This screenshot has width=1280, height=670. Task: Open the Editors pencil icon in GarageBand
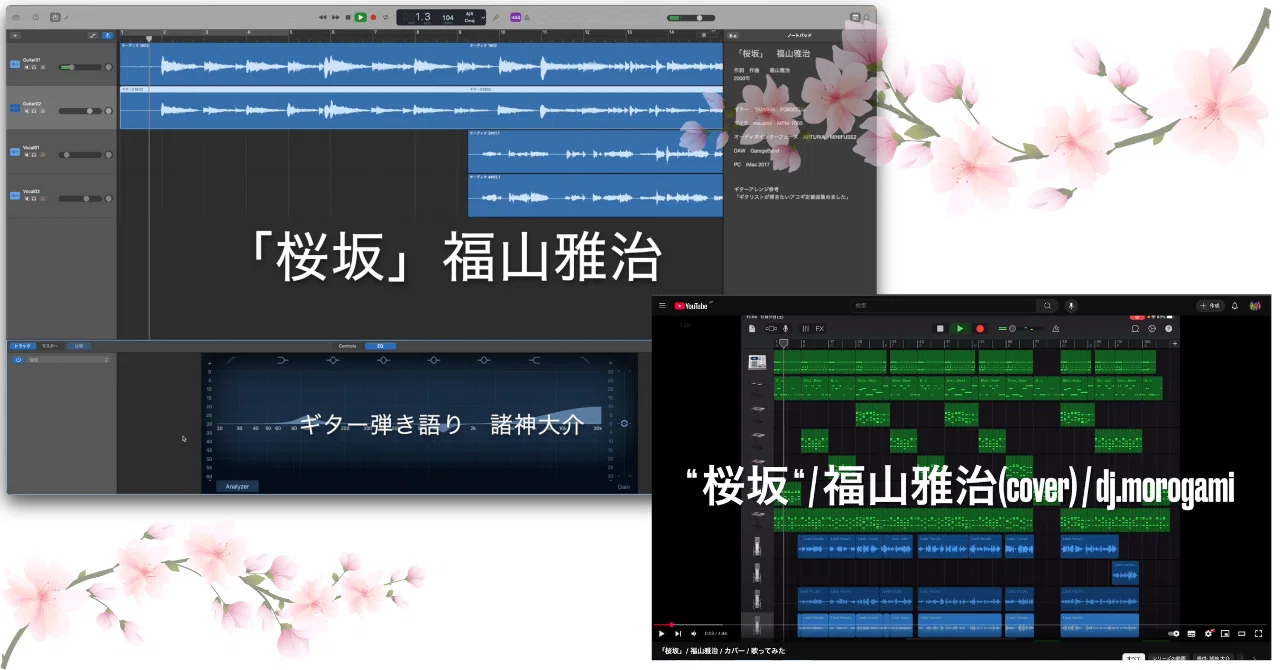pos(66,17)
